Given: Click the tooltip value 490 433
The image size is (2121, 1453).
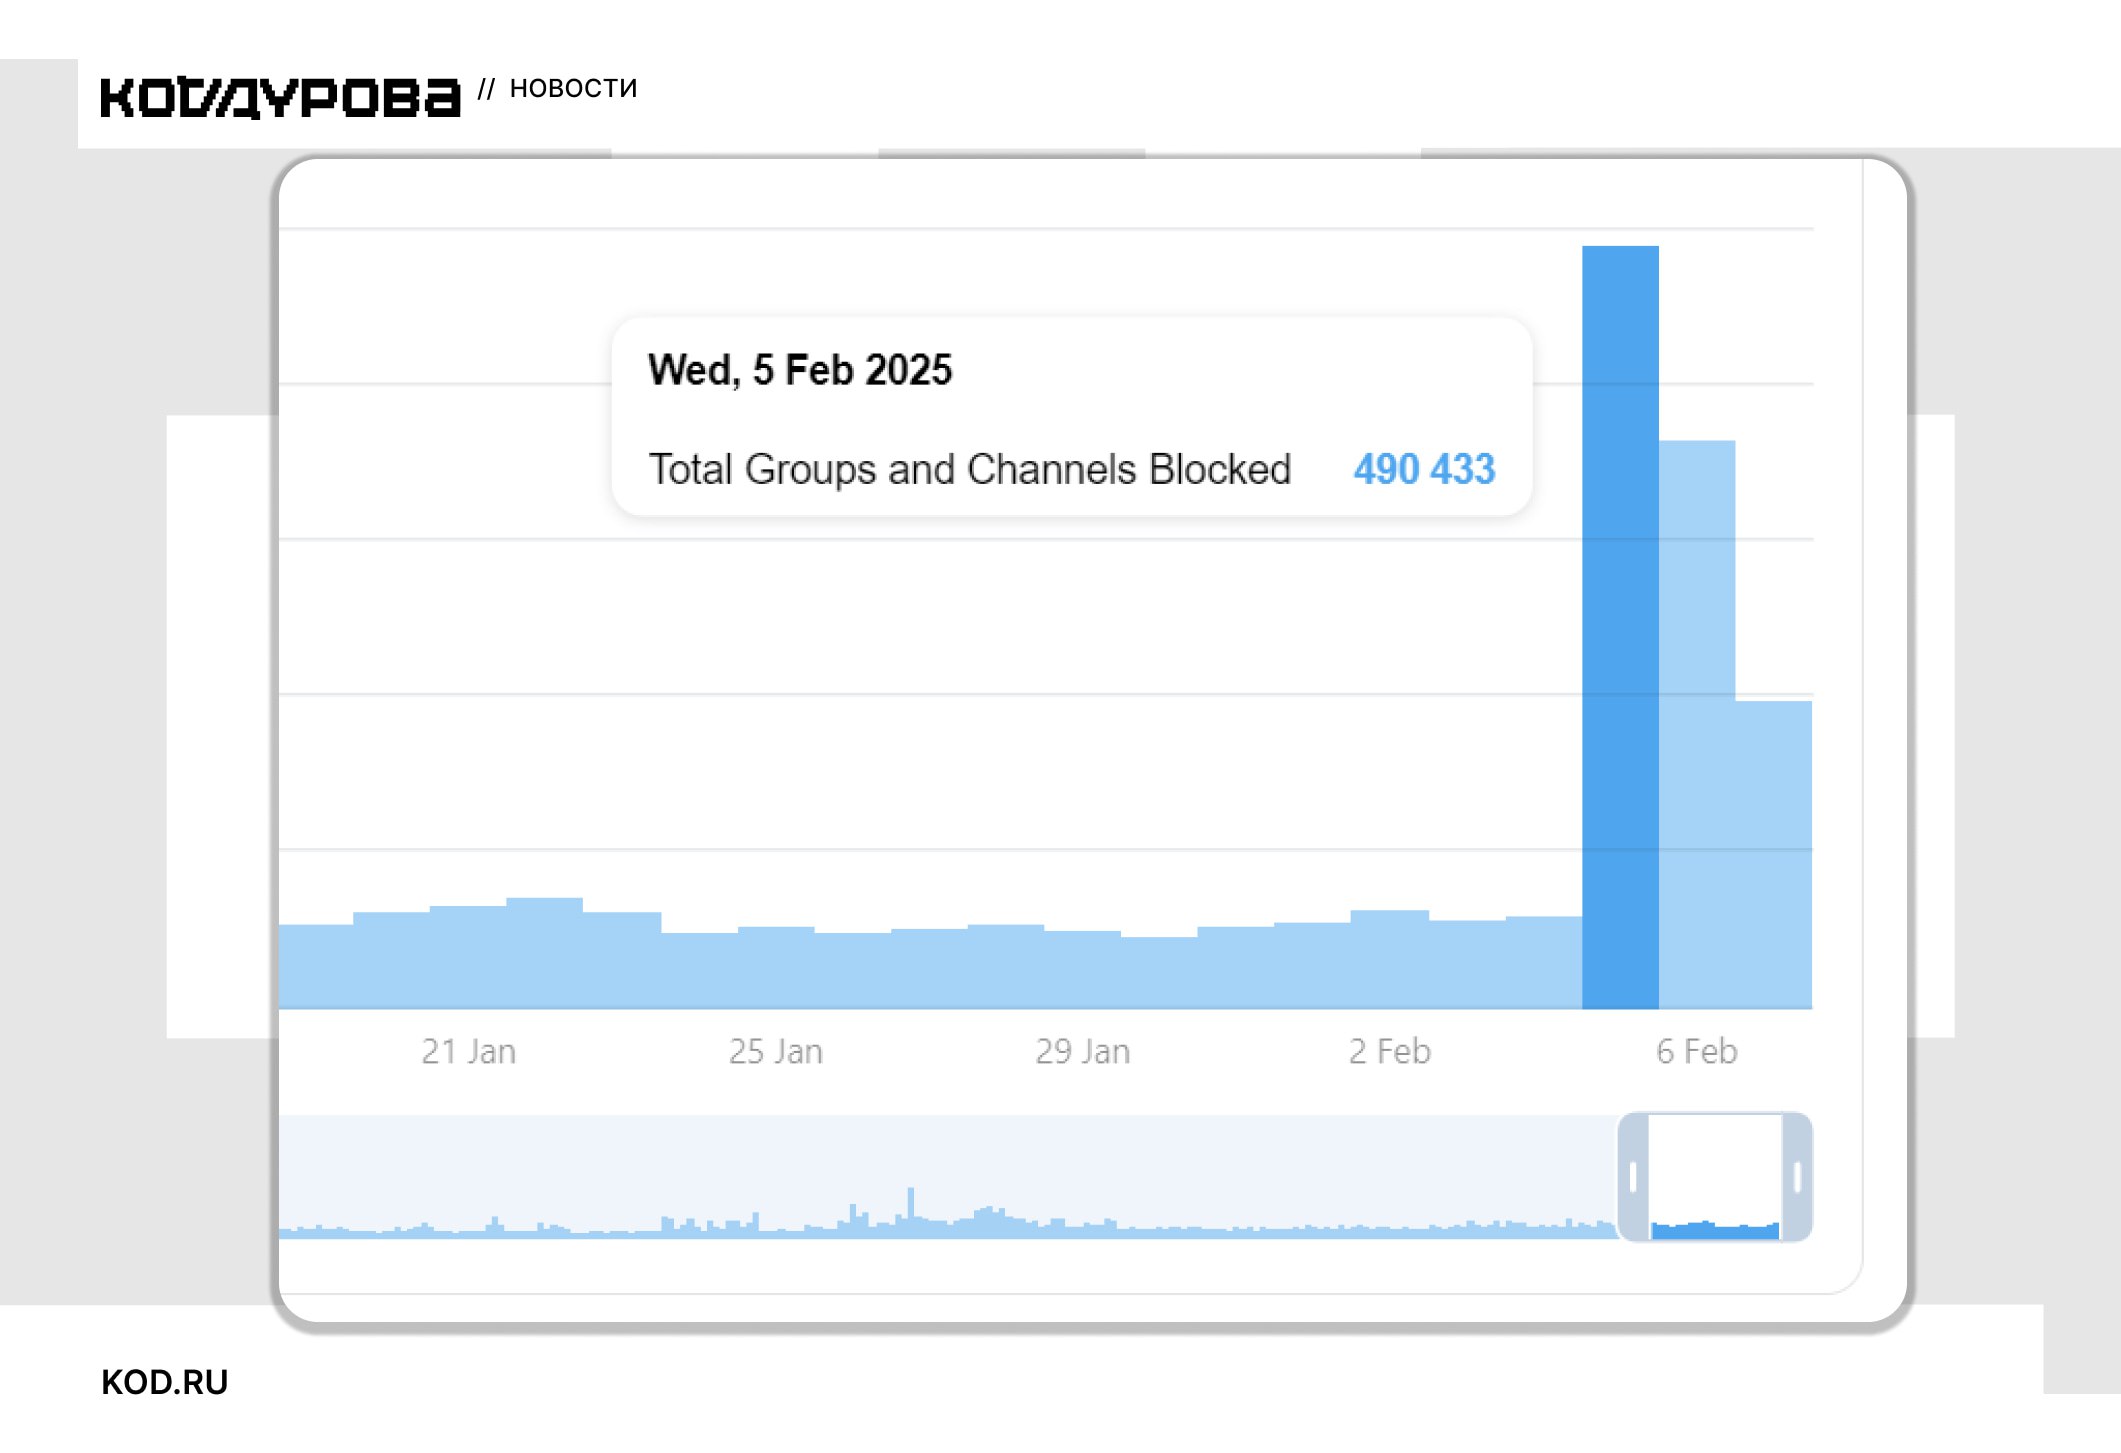Looking at the screenshot, I should pyautogui.click(x=1424, y=469).
